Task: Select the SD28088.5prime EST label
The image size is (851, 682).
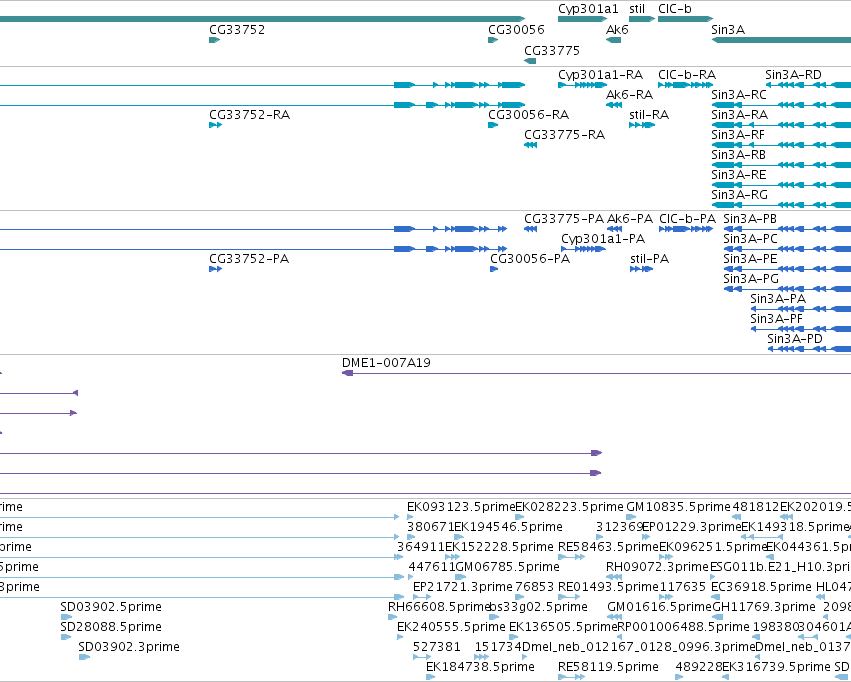Action: [x=111, y=628]
